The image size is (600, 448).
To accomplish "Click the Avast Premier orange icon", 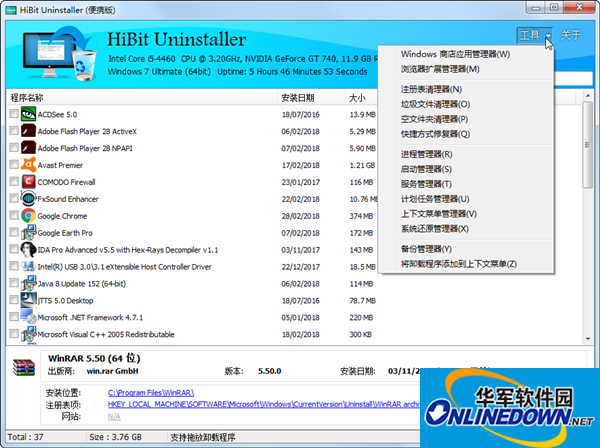I will (x=28, y=165).
